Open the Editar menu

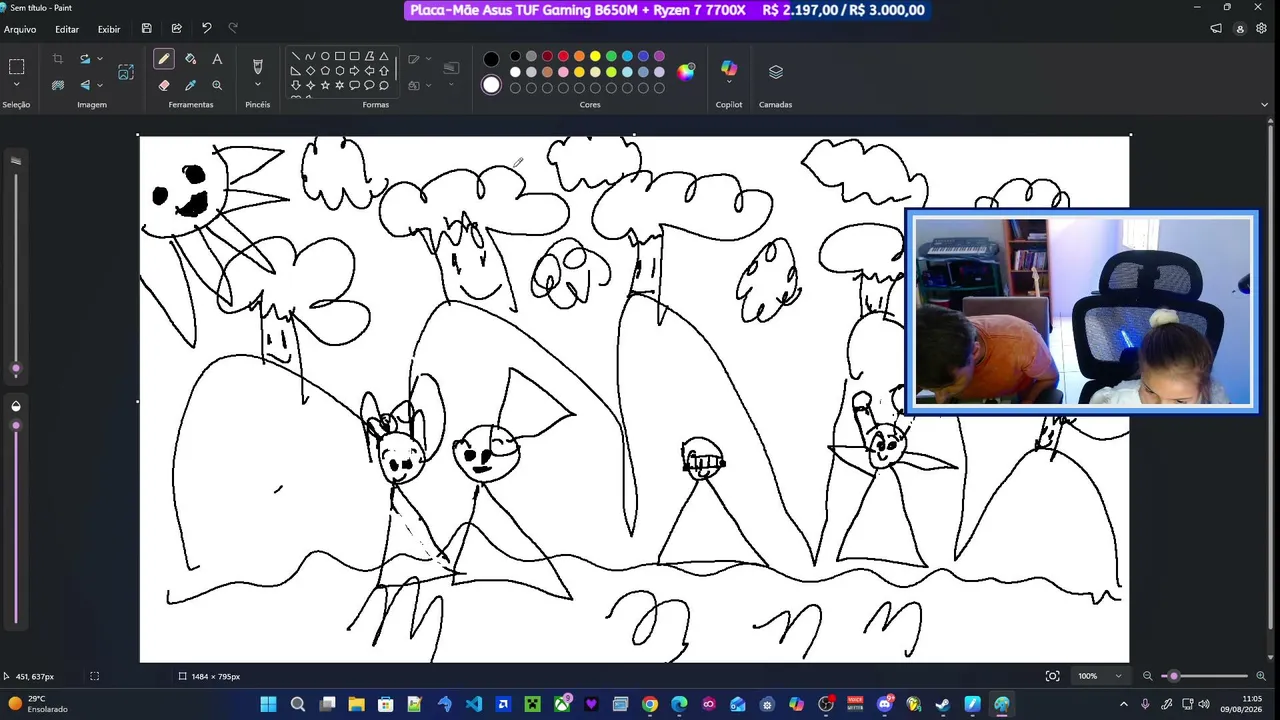click(x=67, y=29)
